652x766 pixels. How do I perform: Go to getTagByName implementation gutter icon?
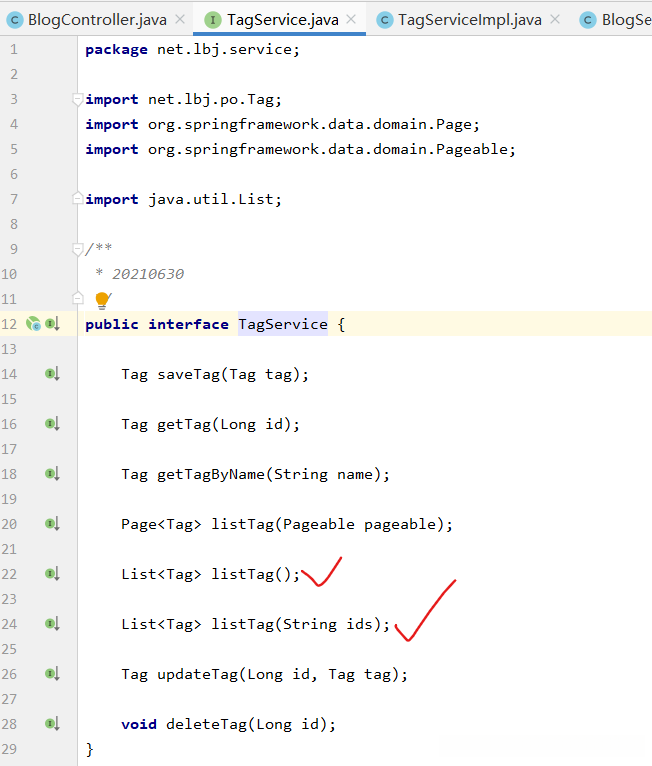pyautogui.click(x=52, y=473)
